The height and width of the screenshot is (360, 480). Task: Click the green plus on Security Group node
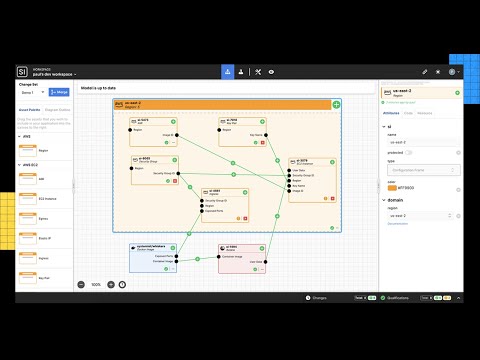point(174,160)
